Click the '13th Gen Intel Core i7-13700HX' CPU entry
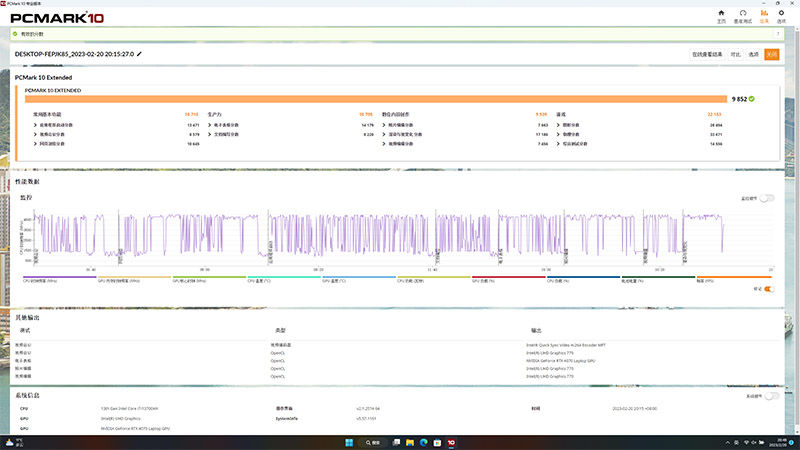Image resolution: width=800 pixels, height=450 pixels. coord(130,409)
